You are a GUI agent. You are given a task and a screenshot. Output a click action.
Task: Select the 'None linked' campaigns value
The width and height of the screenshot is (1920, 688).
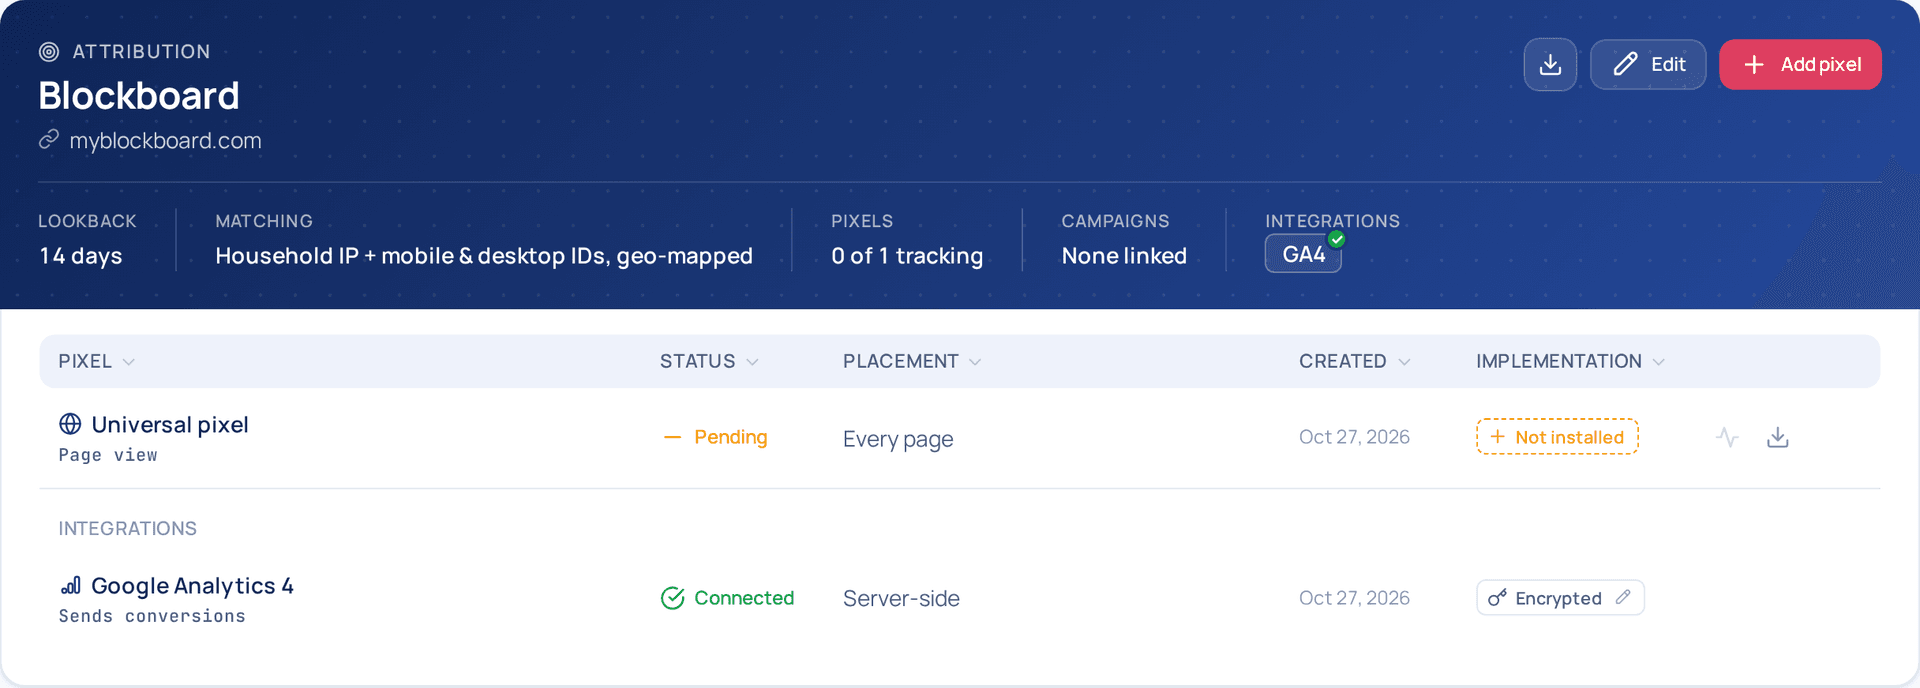coord(1124,256)
